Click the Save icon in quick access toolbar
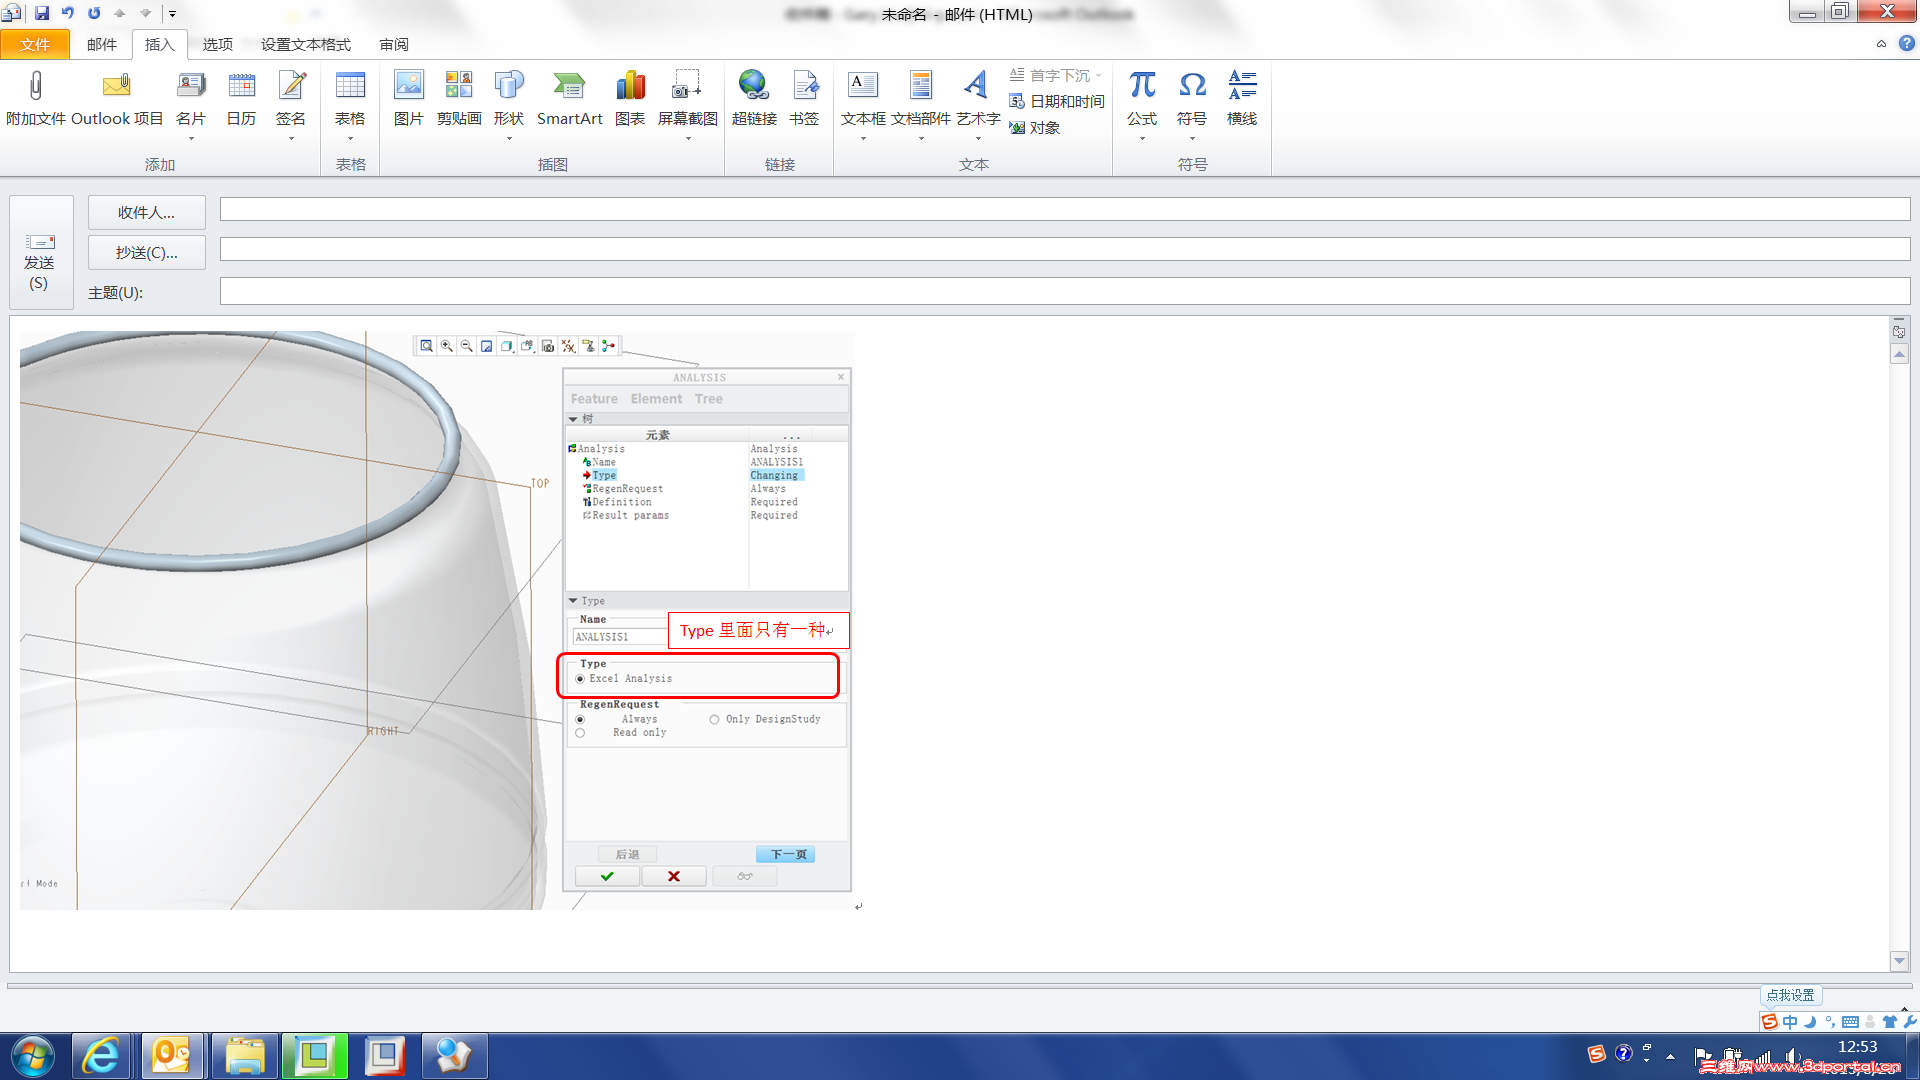The width and height of the screenshot is (1920, 1080). click(42, 13)
